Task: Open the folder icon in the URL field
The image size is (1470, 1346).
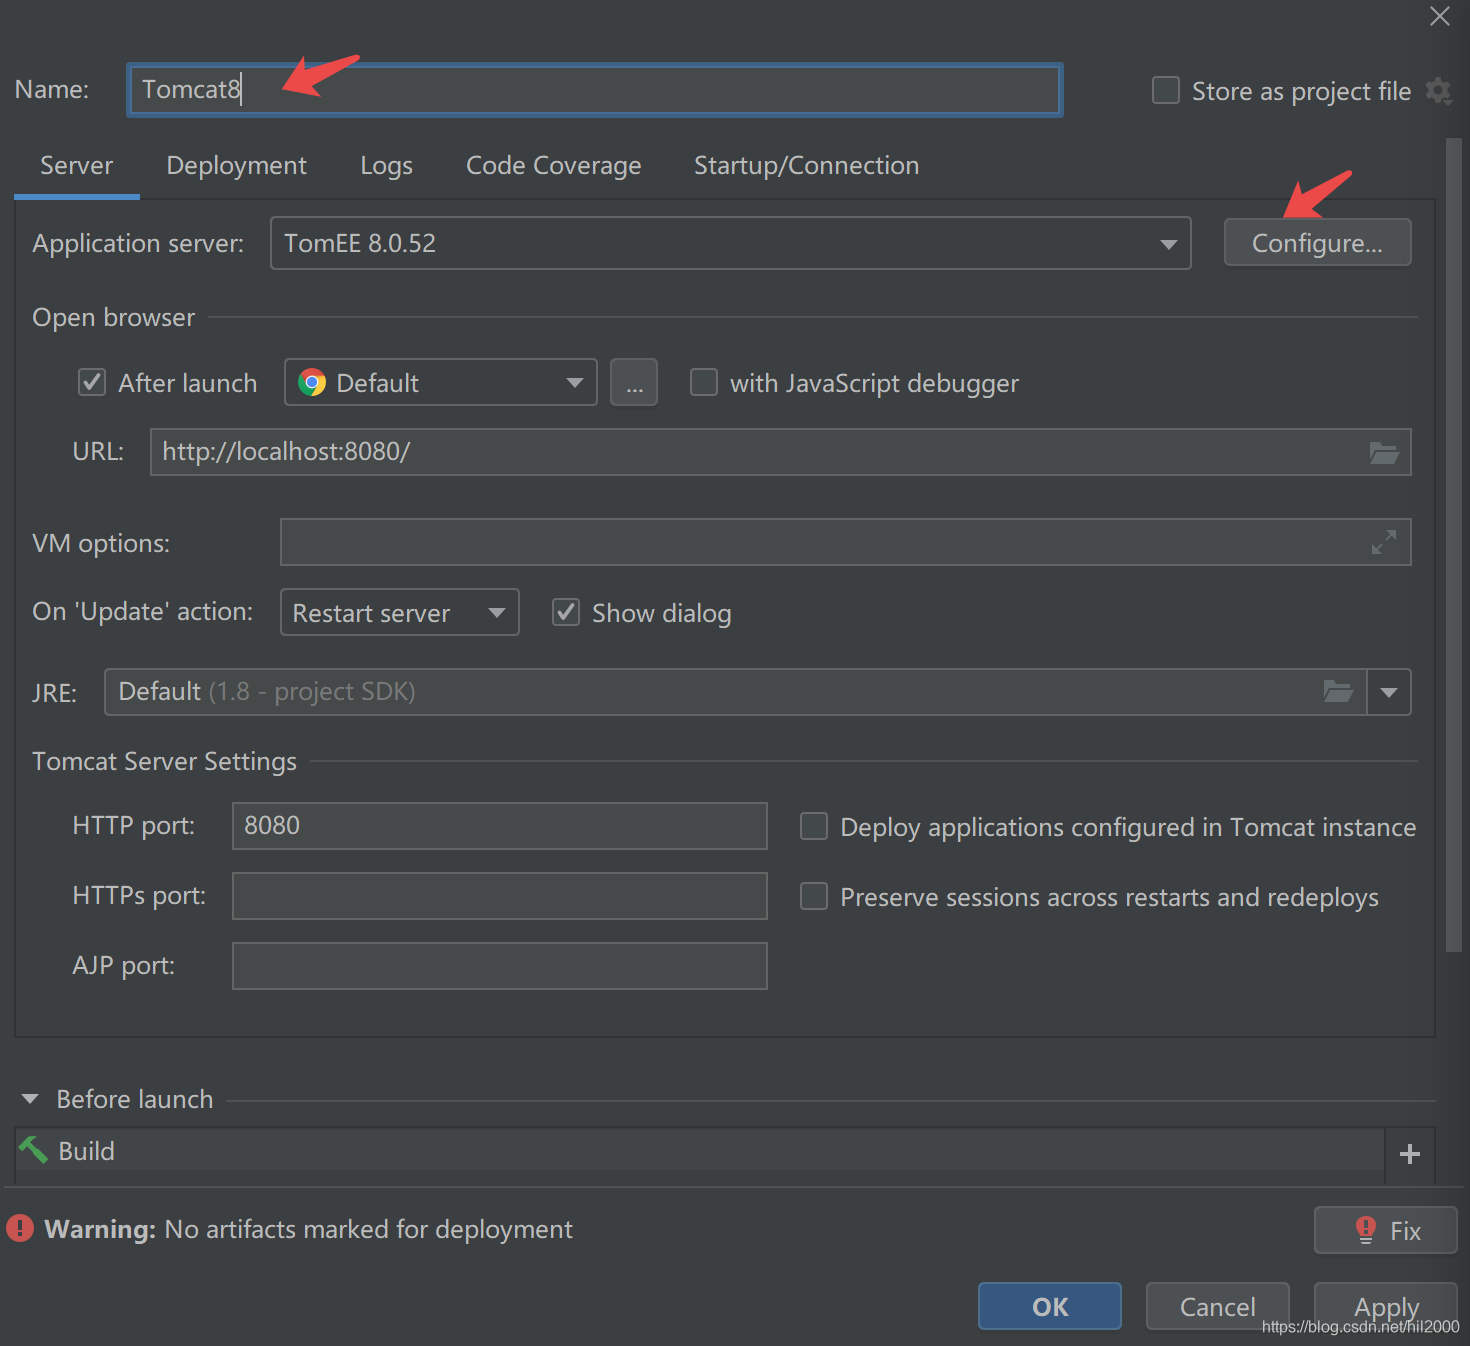Action: click(x=1384, y=453)
